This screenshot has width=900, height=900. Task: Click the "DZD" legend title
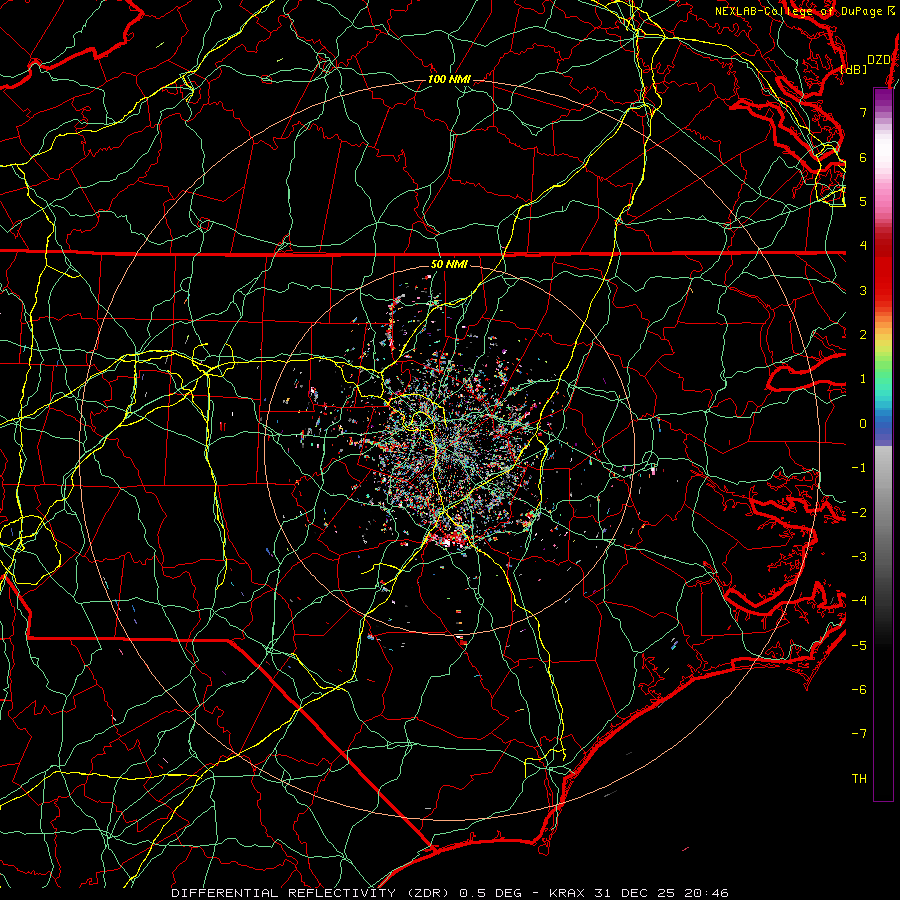coord(879,60)
